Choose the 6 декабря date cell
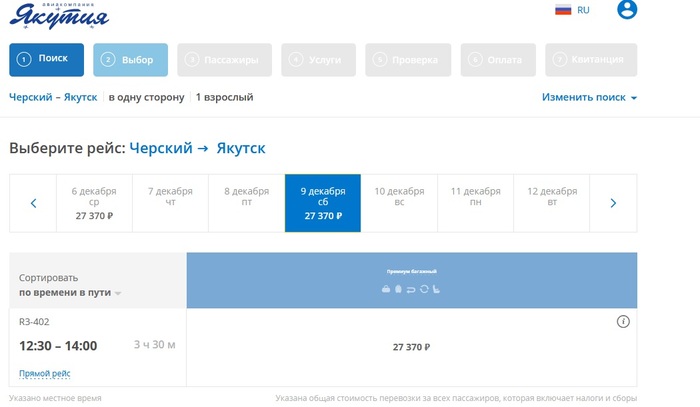The height and width of the screenshot is (407, 700). [x=94, y=204]
